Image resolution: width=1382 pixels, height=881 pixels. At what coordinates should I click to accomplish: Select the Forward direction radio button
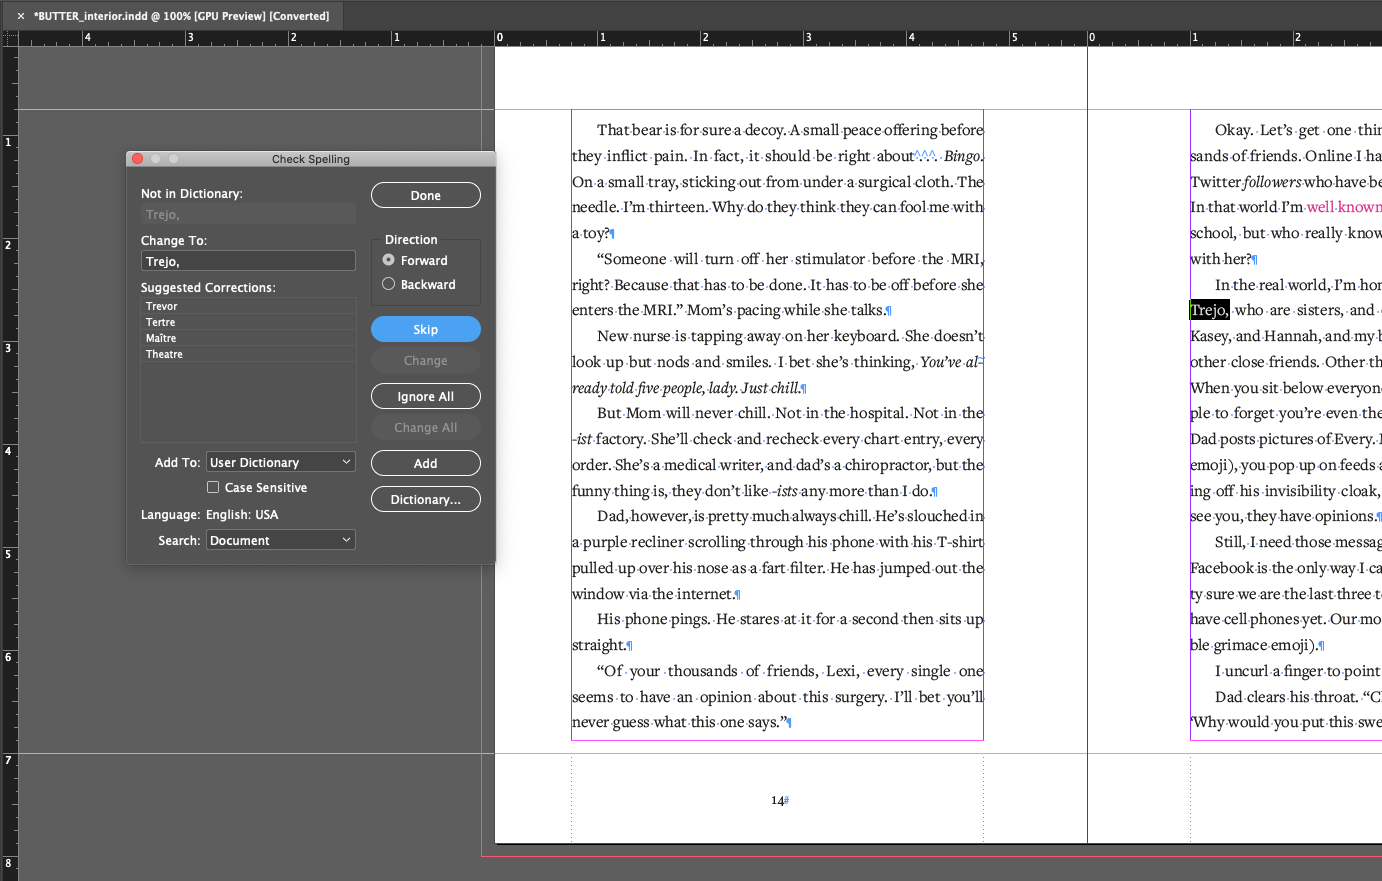(x=388, y=260)
